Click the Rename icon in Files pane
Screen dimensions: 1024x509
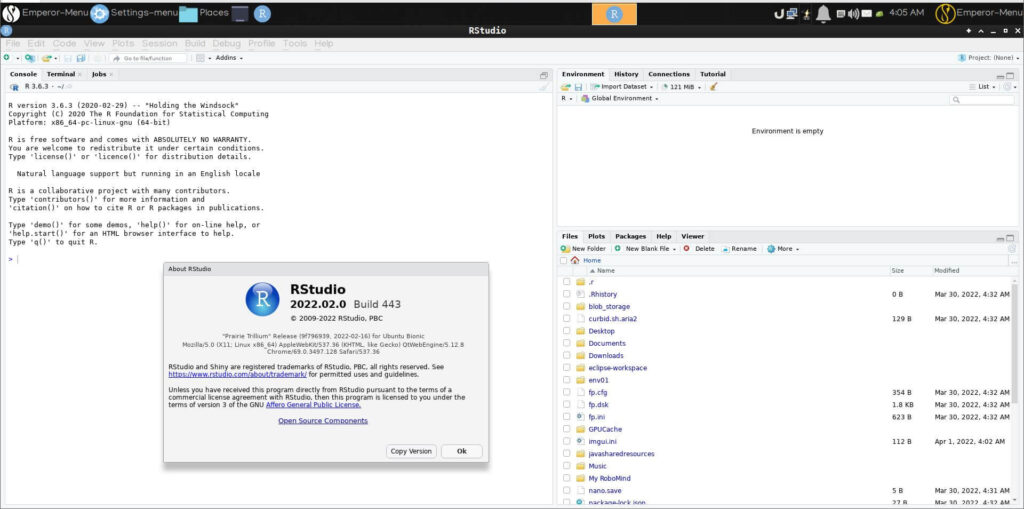[726, 249]
